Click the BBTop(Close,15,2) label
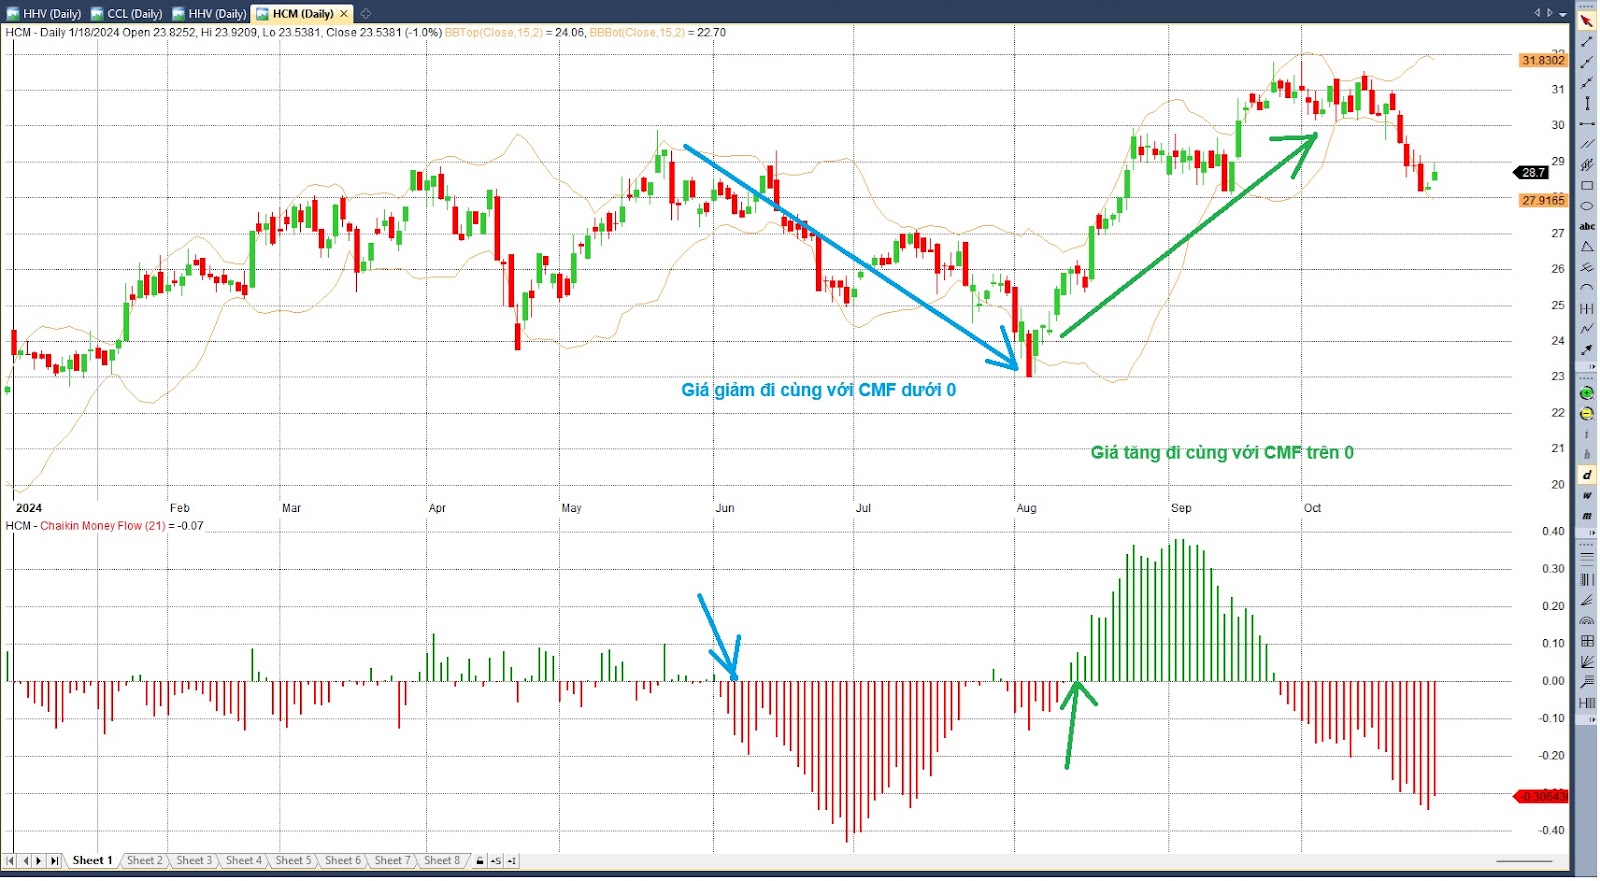 494,32
